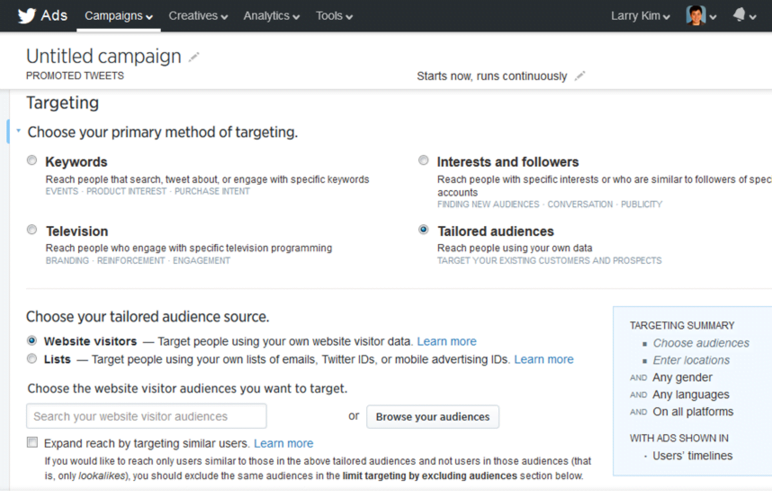The width and height of the screenshot is (772, 498).
Task: Click the pencil icon beside Untitled campaign
Action: point(194,57)
